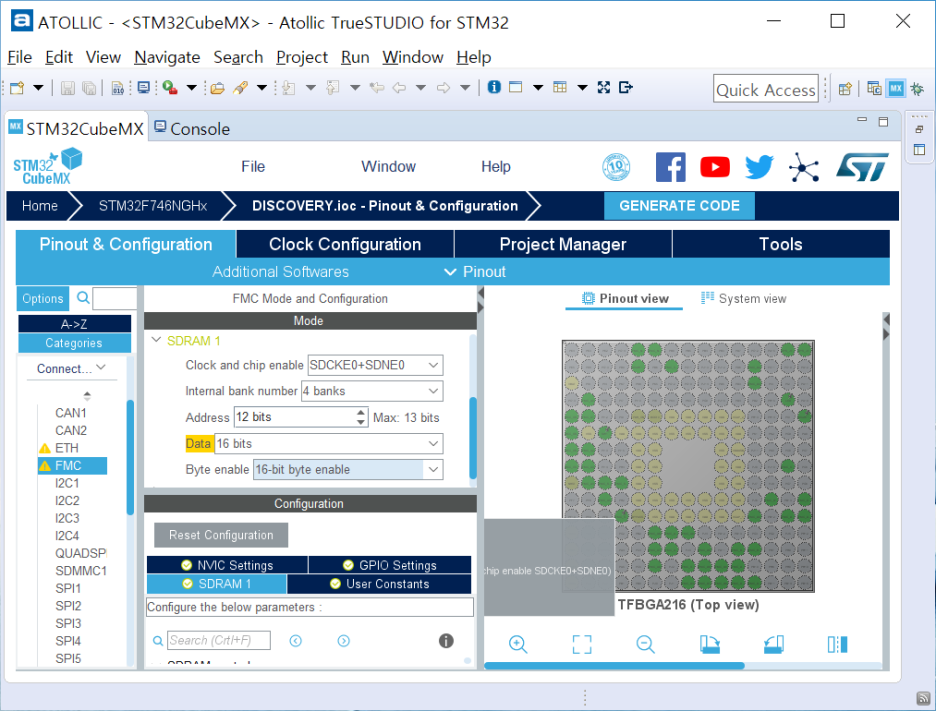Fit the chip to the view
Screen dimensions: 936x711
582,644
